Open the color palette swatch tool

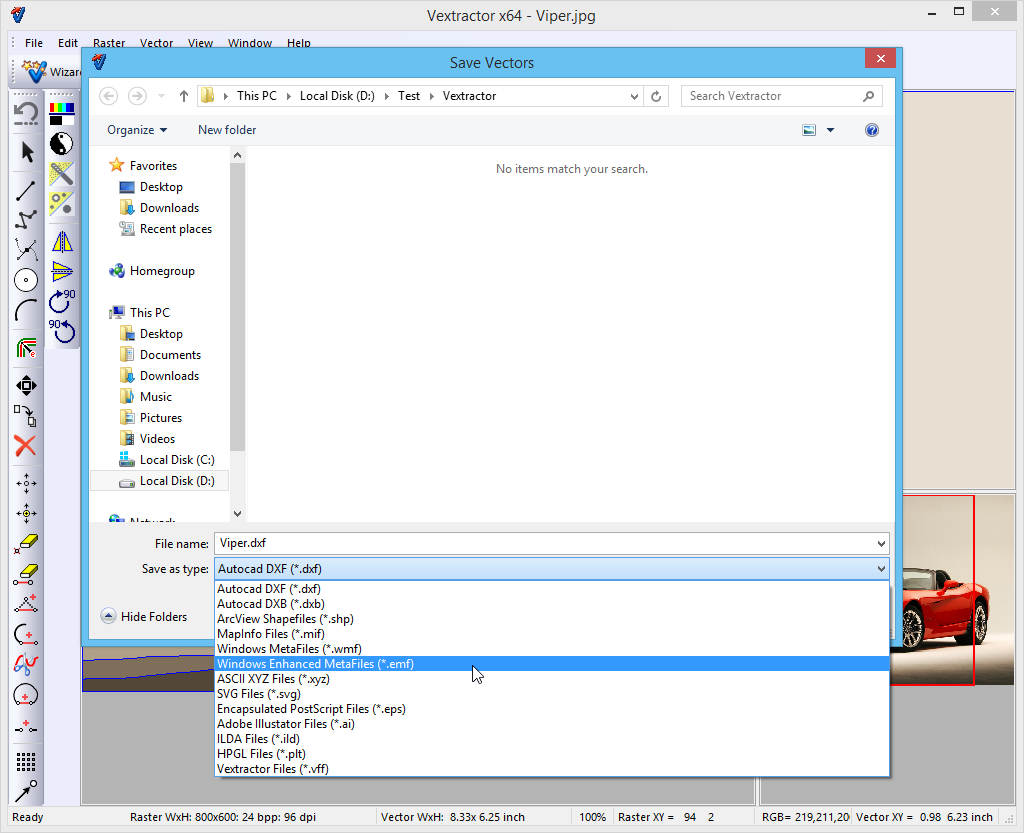coord(62,112)
